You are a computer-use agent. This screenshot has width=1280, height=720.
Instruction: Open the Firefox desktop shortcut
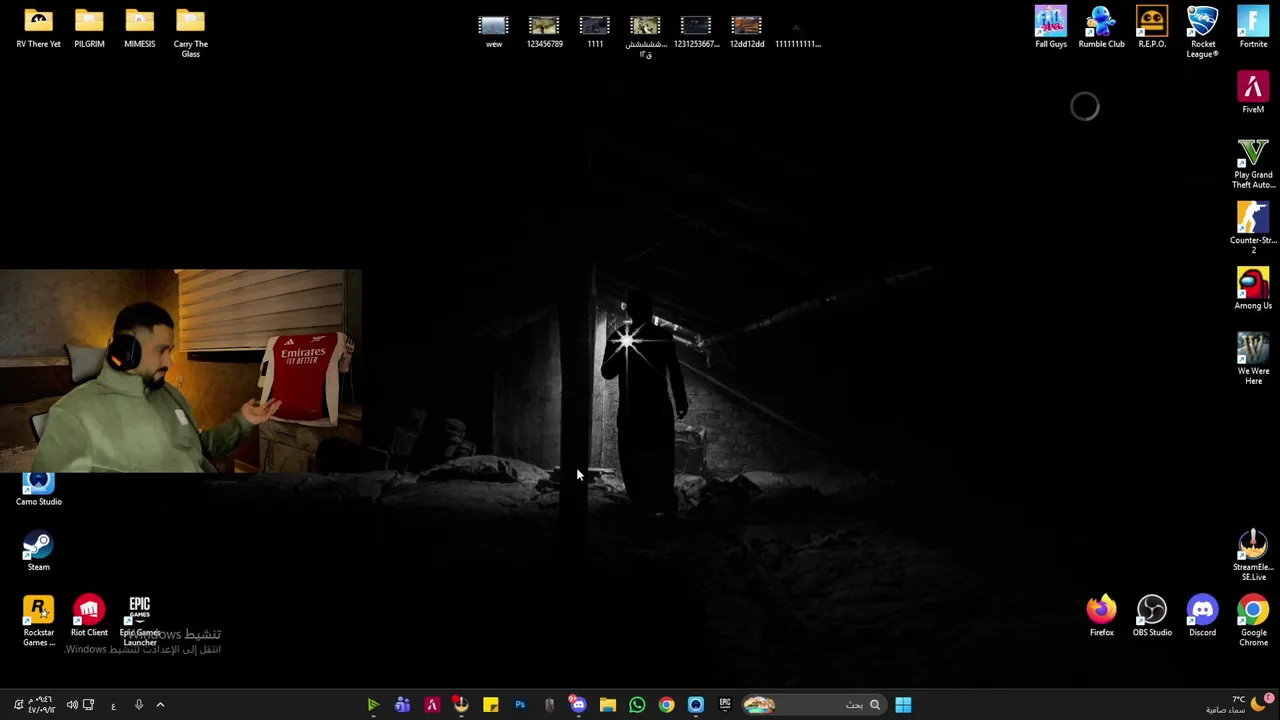(x=1101, y=616)
